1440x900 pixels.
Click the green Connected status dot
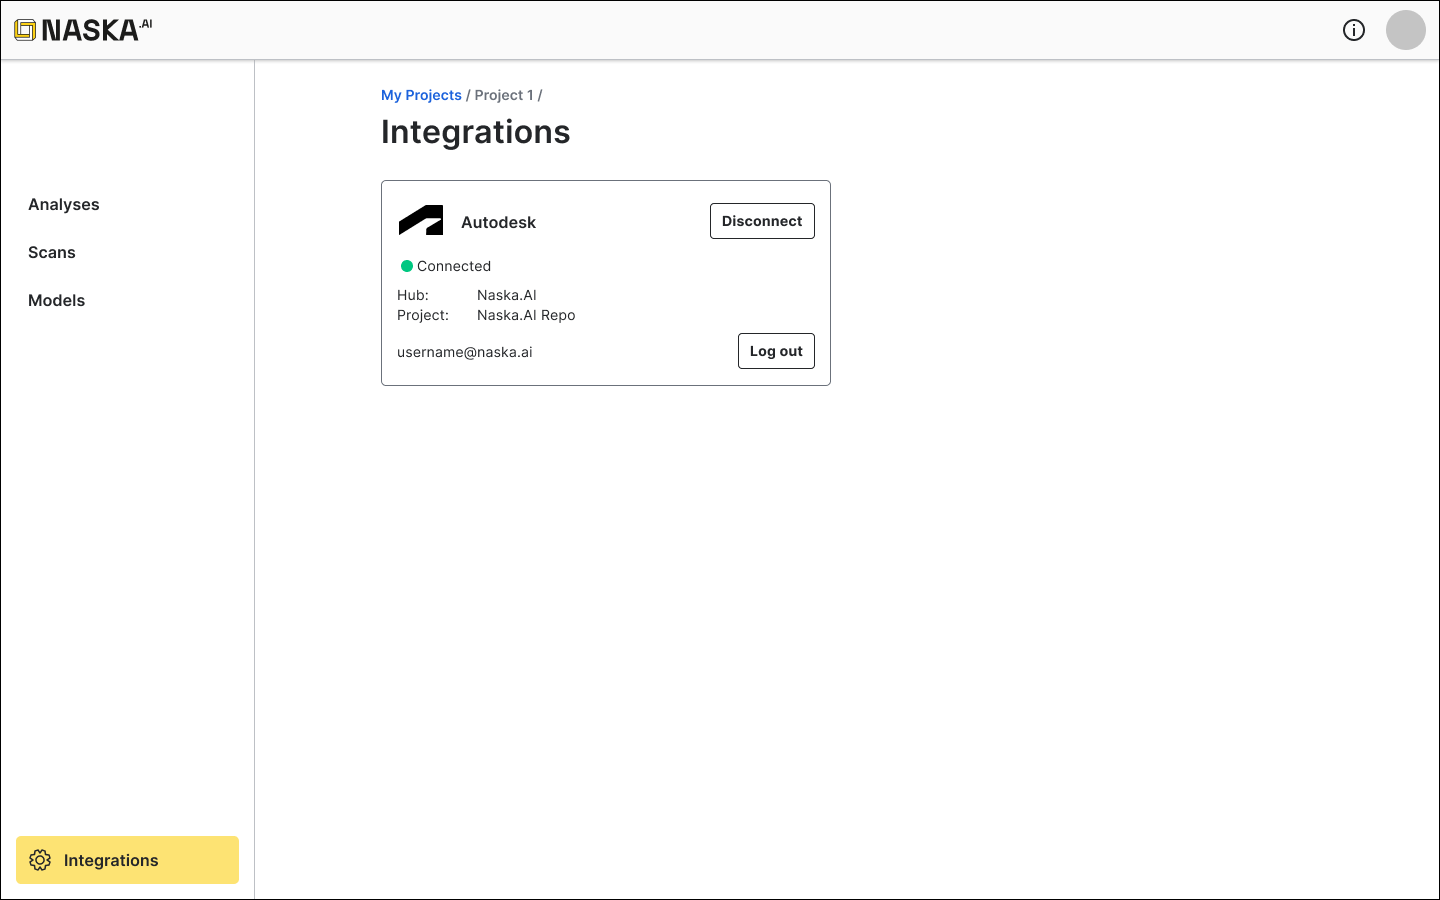pyautogui.click(x=407, y=266)
